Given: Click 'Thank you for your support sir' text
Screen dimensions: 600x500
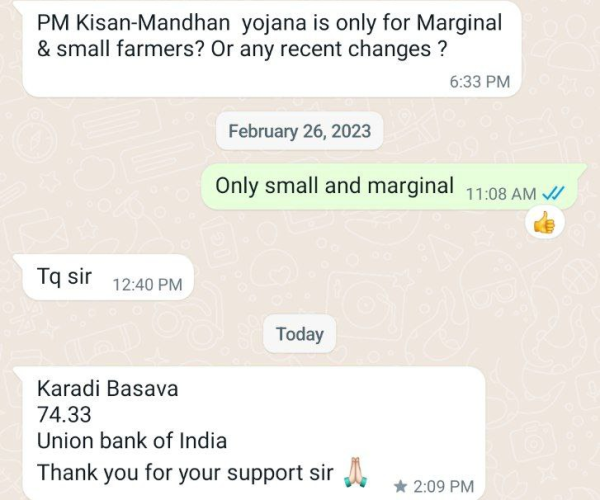Looking at the screenshot, I should pos(185,472).
